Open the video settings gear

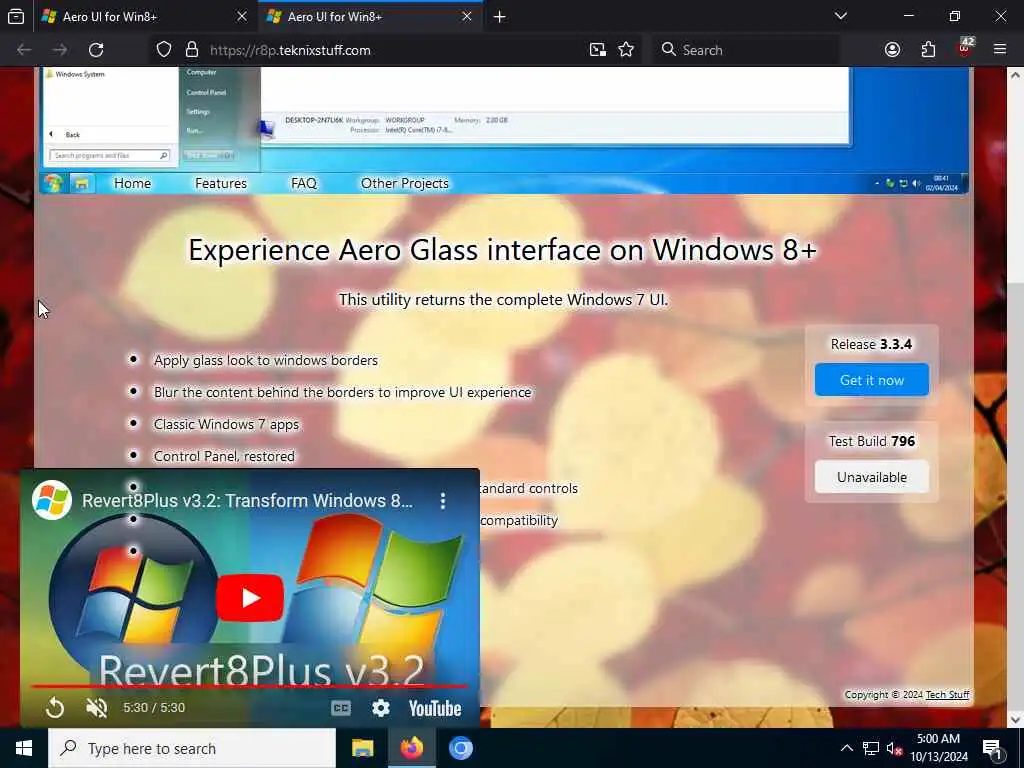pyautogui.click(x=381, y=708)
